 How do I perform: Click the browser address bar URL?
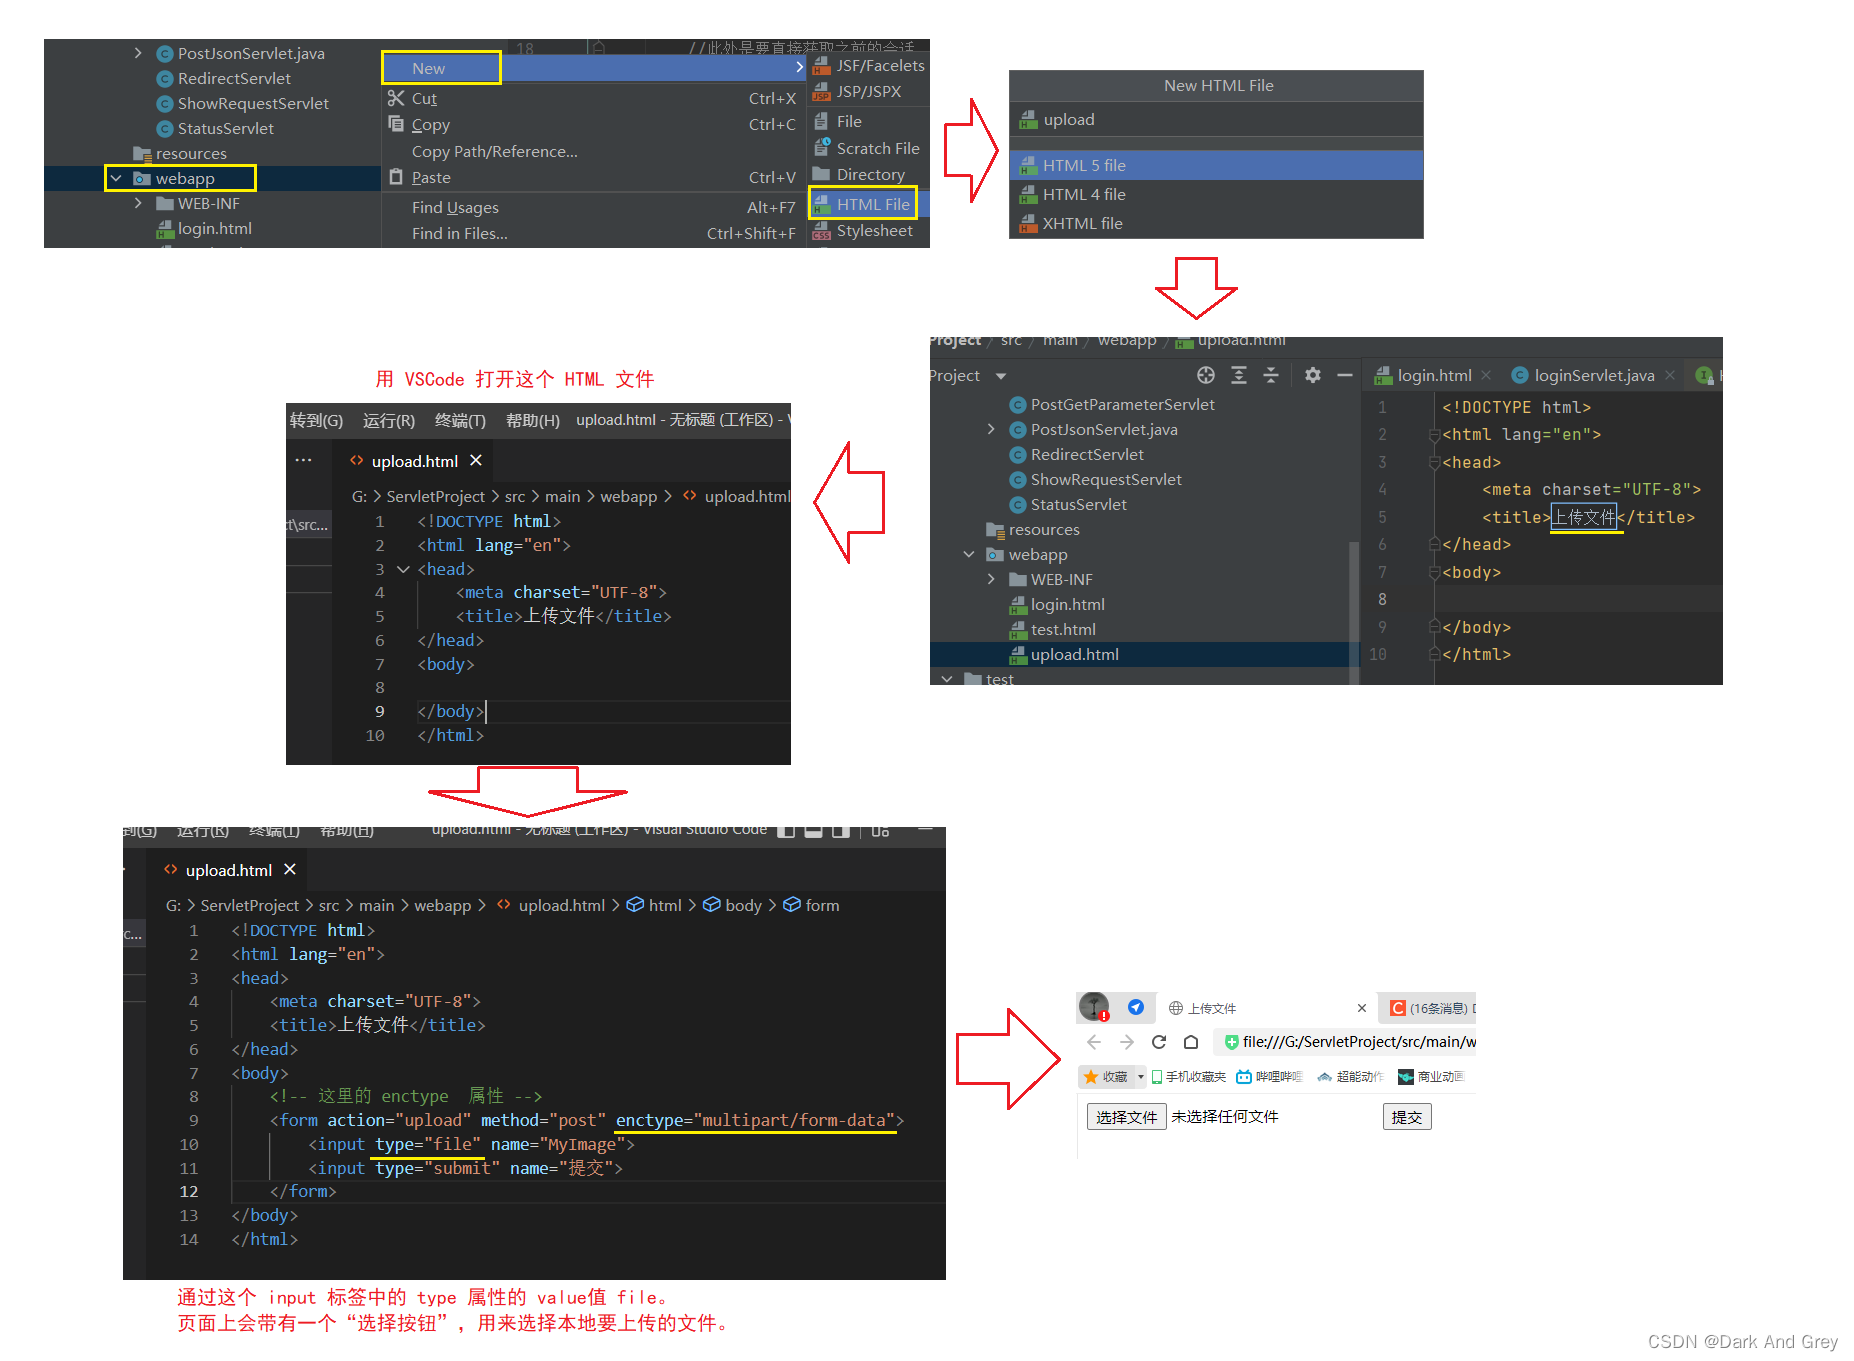1358,1042
